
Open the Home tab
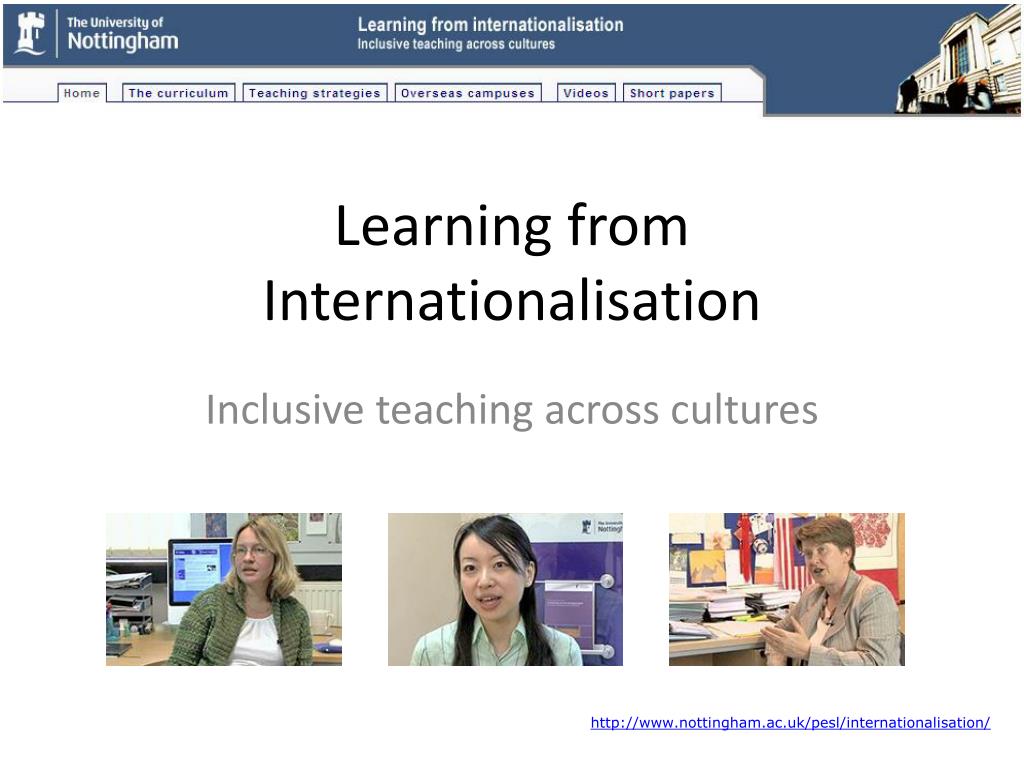pyautogui.click(x=82, y=93)
